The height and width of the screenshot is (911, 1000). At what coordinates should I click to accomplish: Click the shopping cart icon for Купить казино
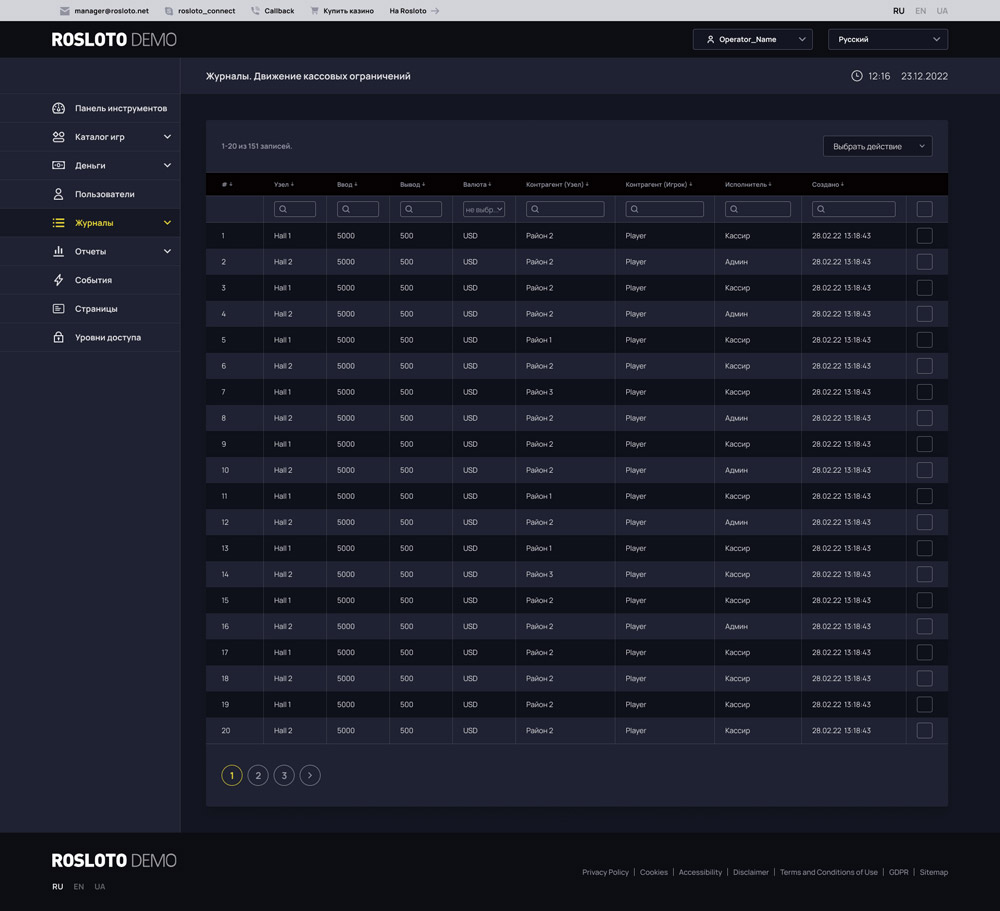point(314,11)
